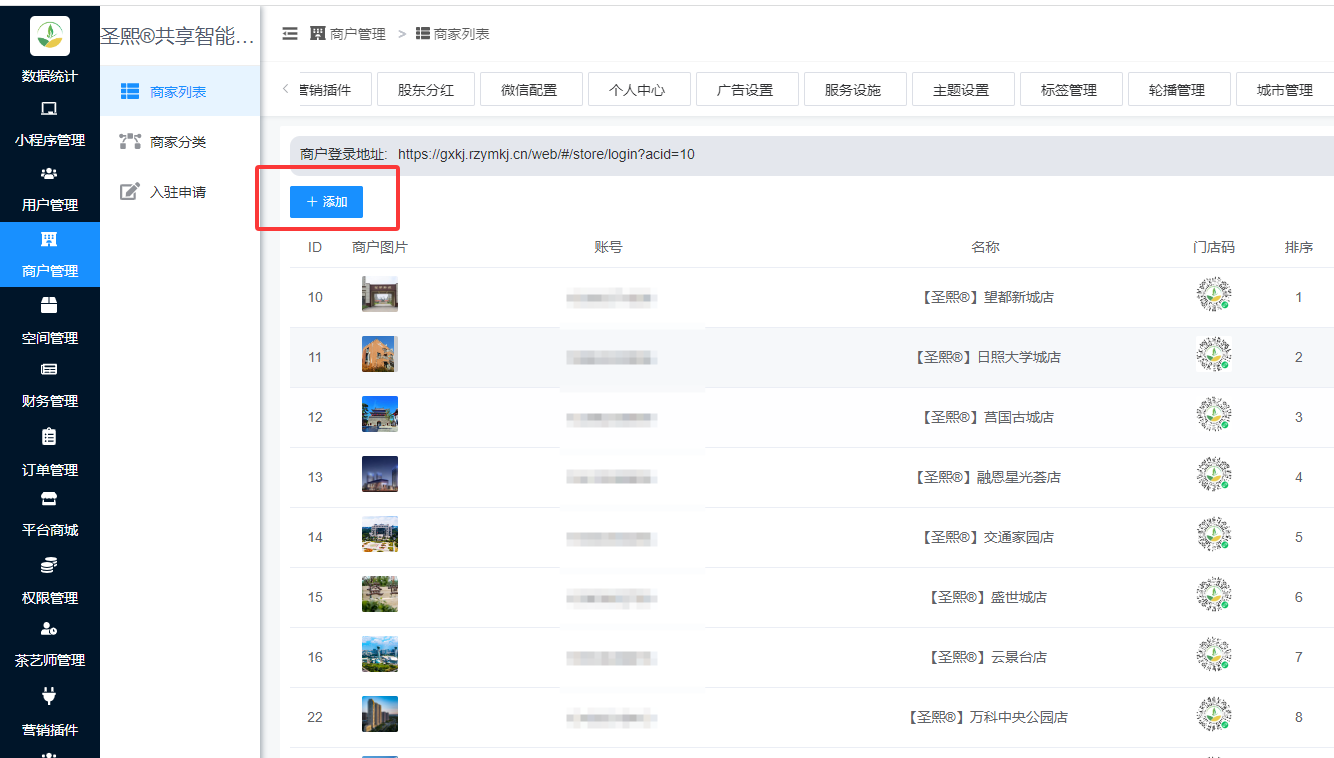Switch to the 城市管理 tab
1334x758 pixels.
pyautogui.click(x=1285, y=90)
